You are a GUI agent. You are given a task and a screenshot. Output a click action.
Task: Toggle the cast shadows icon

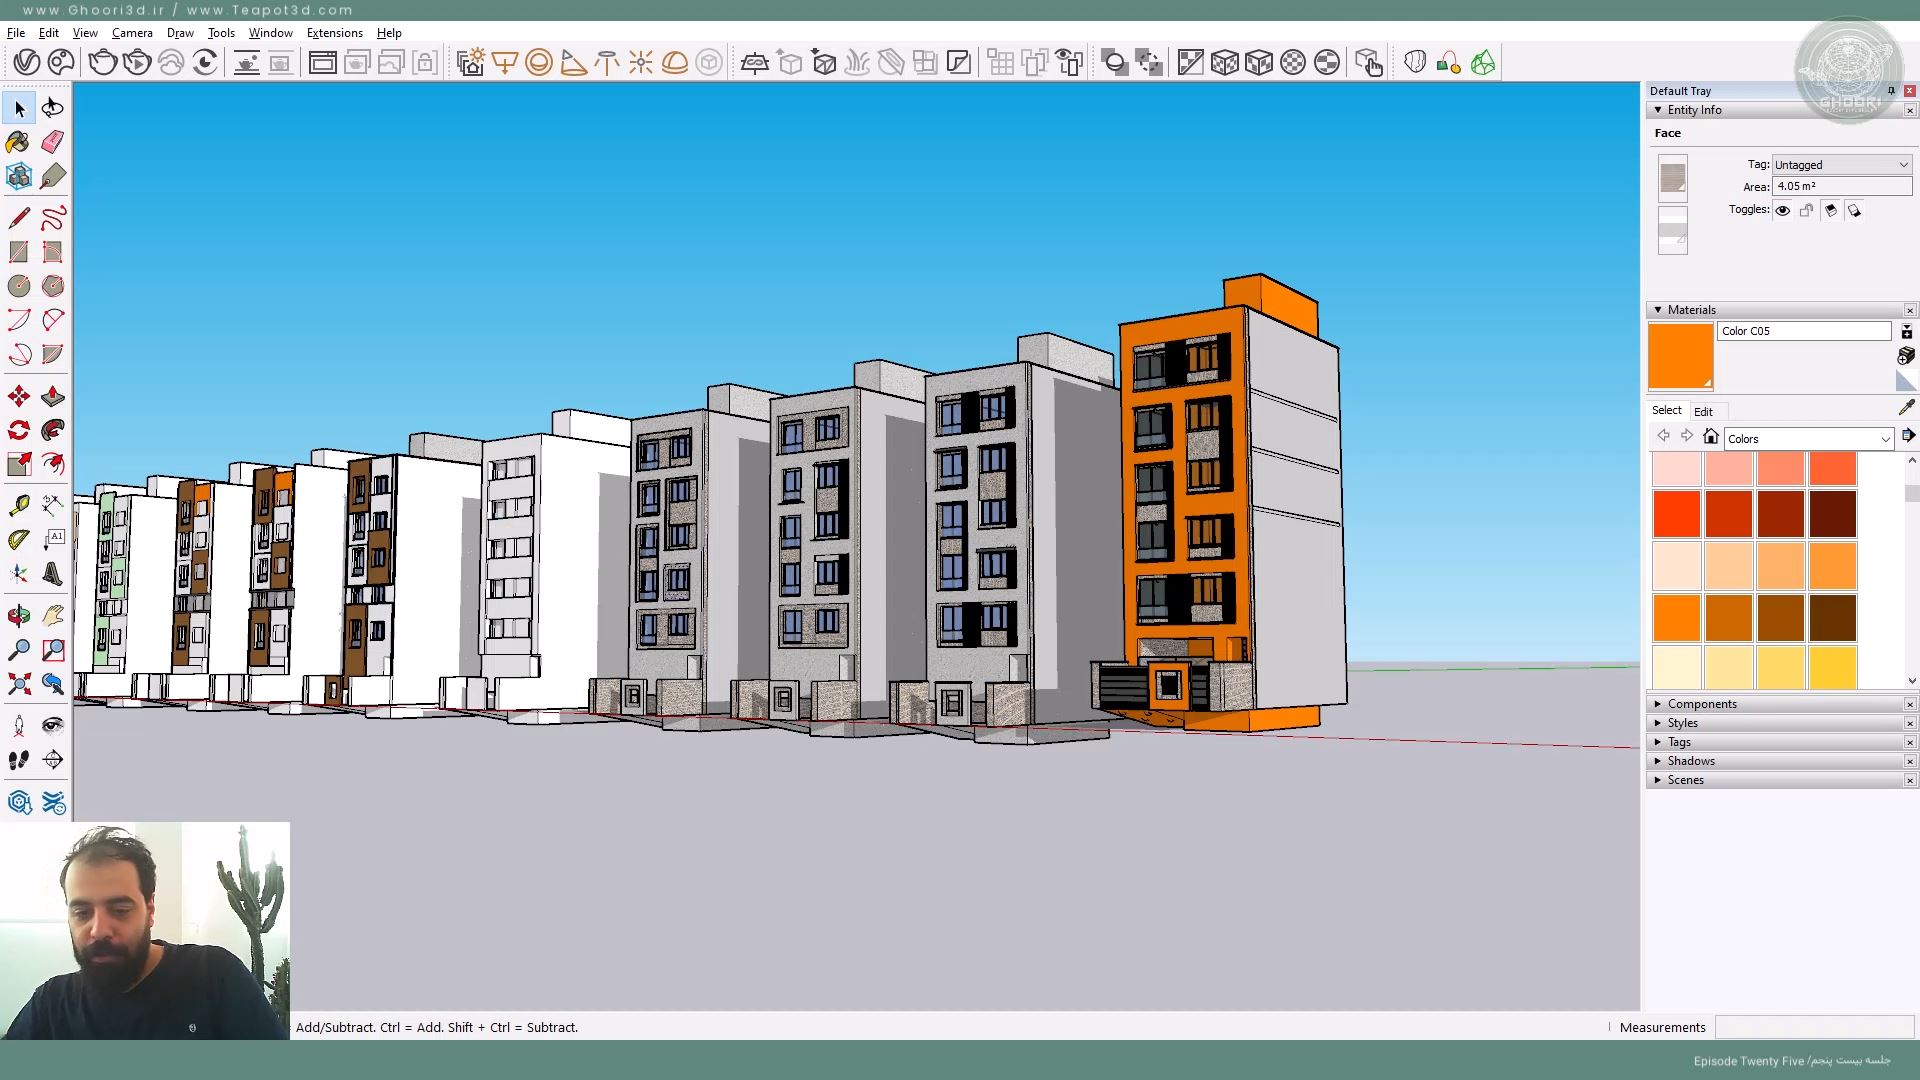1830,211
